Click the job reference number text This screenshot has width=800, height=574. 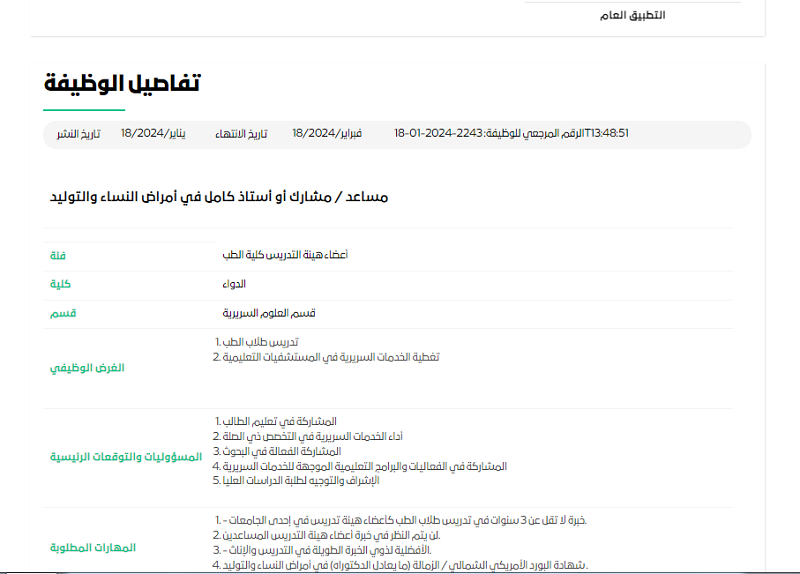pos(511,134)
